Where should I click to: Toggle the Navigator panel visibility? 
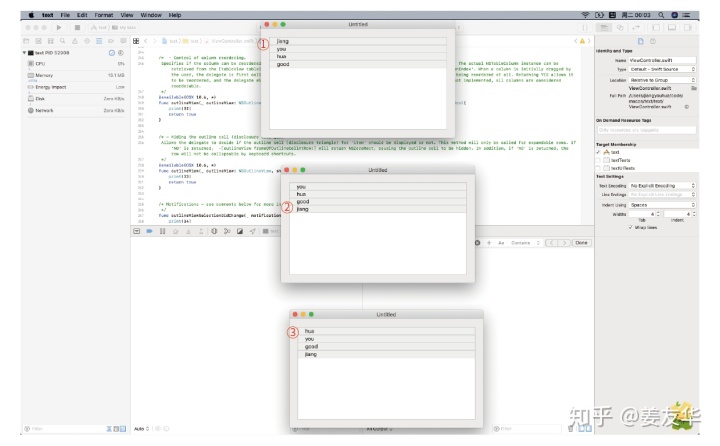tap(656, 28)
